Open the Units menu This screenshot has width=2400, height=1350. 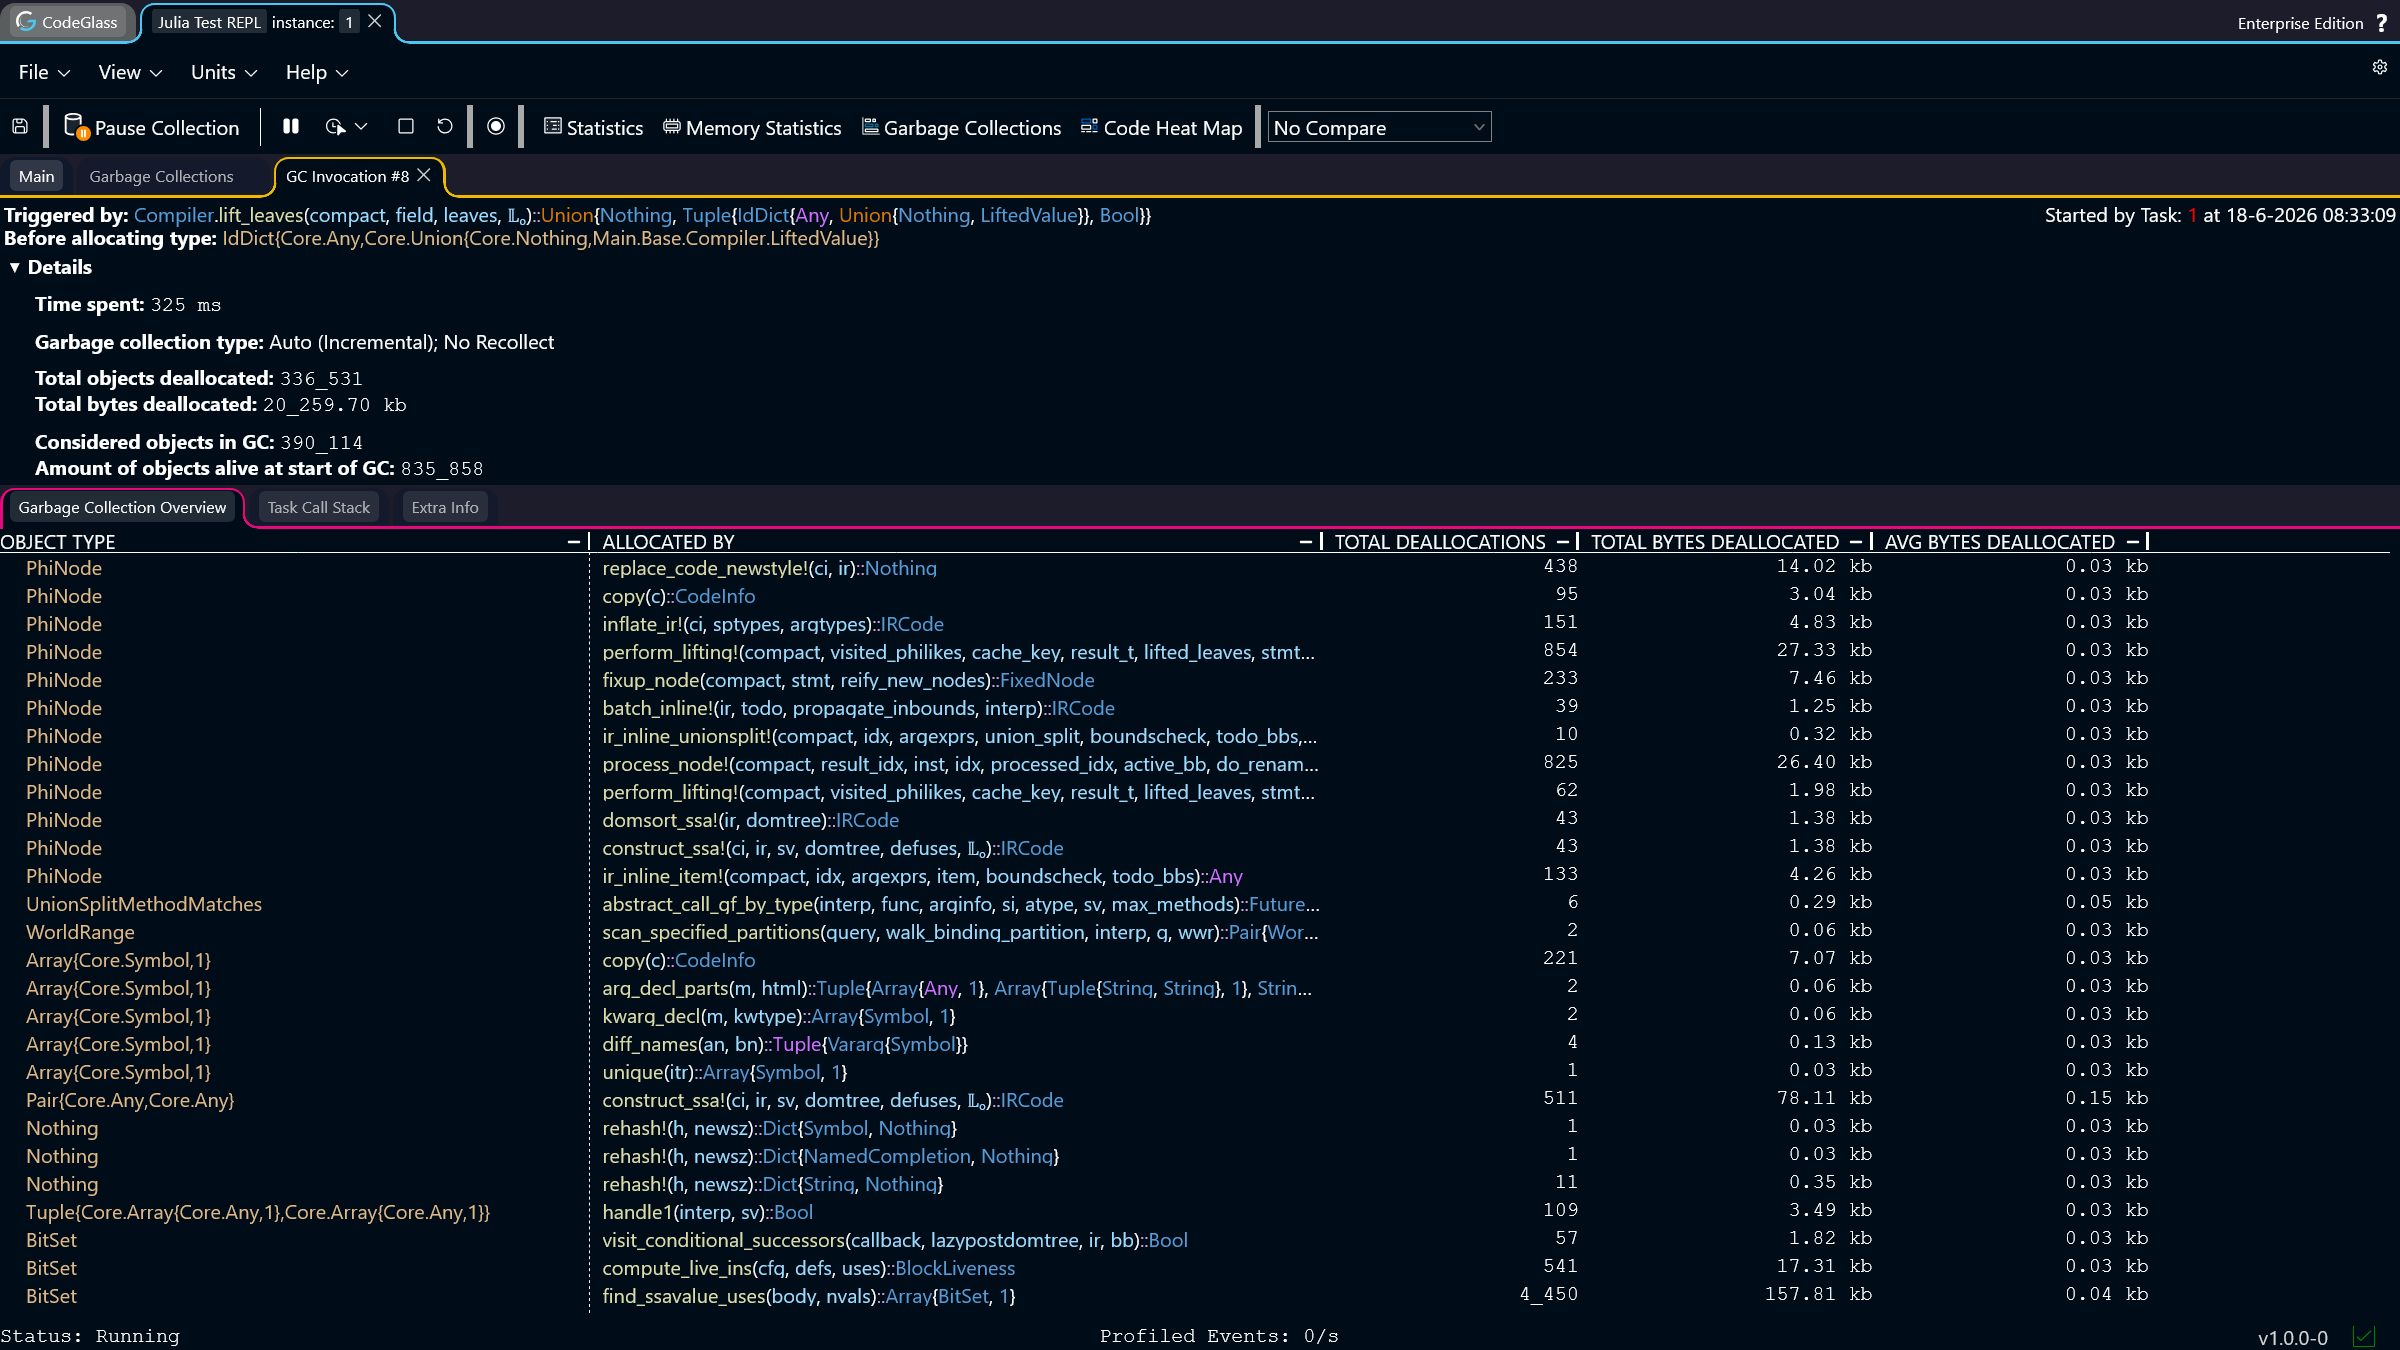pos(224,72)
